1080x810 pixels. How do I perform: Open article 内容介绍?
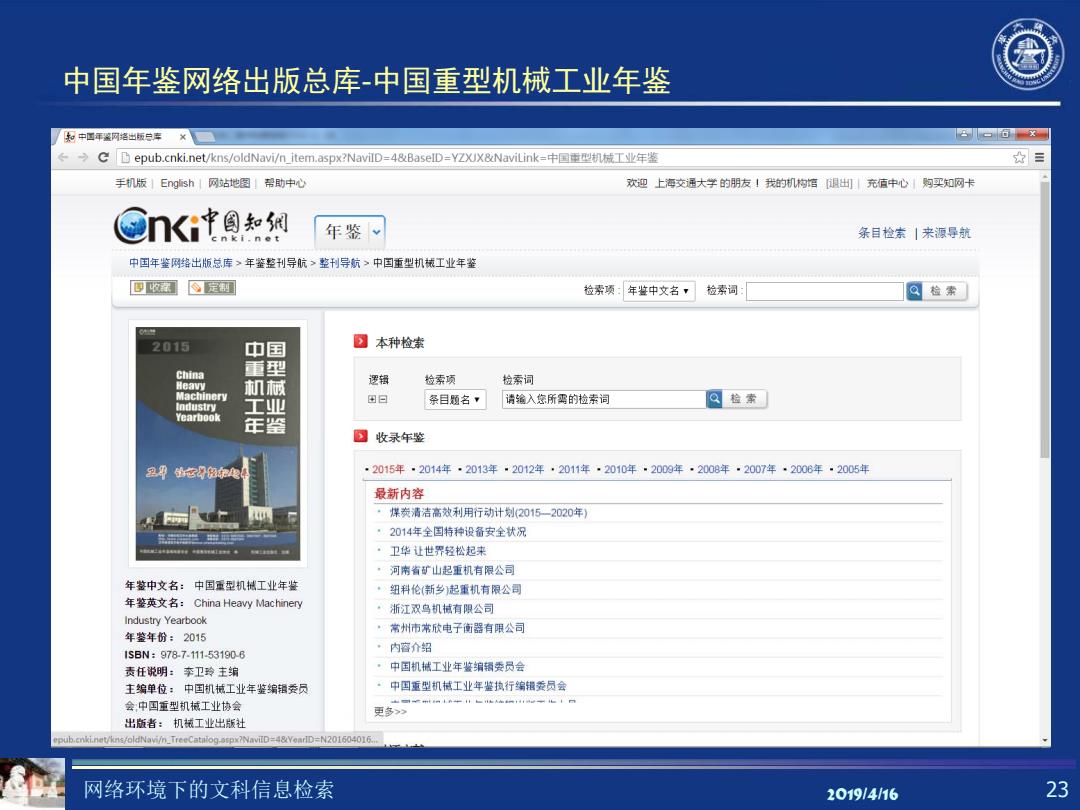click(x=411, y=647)
